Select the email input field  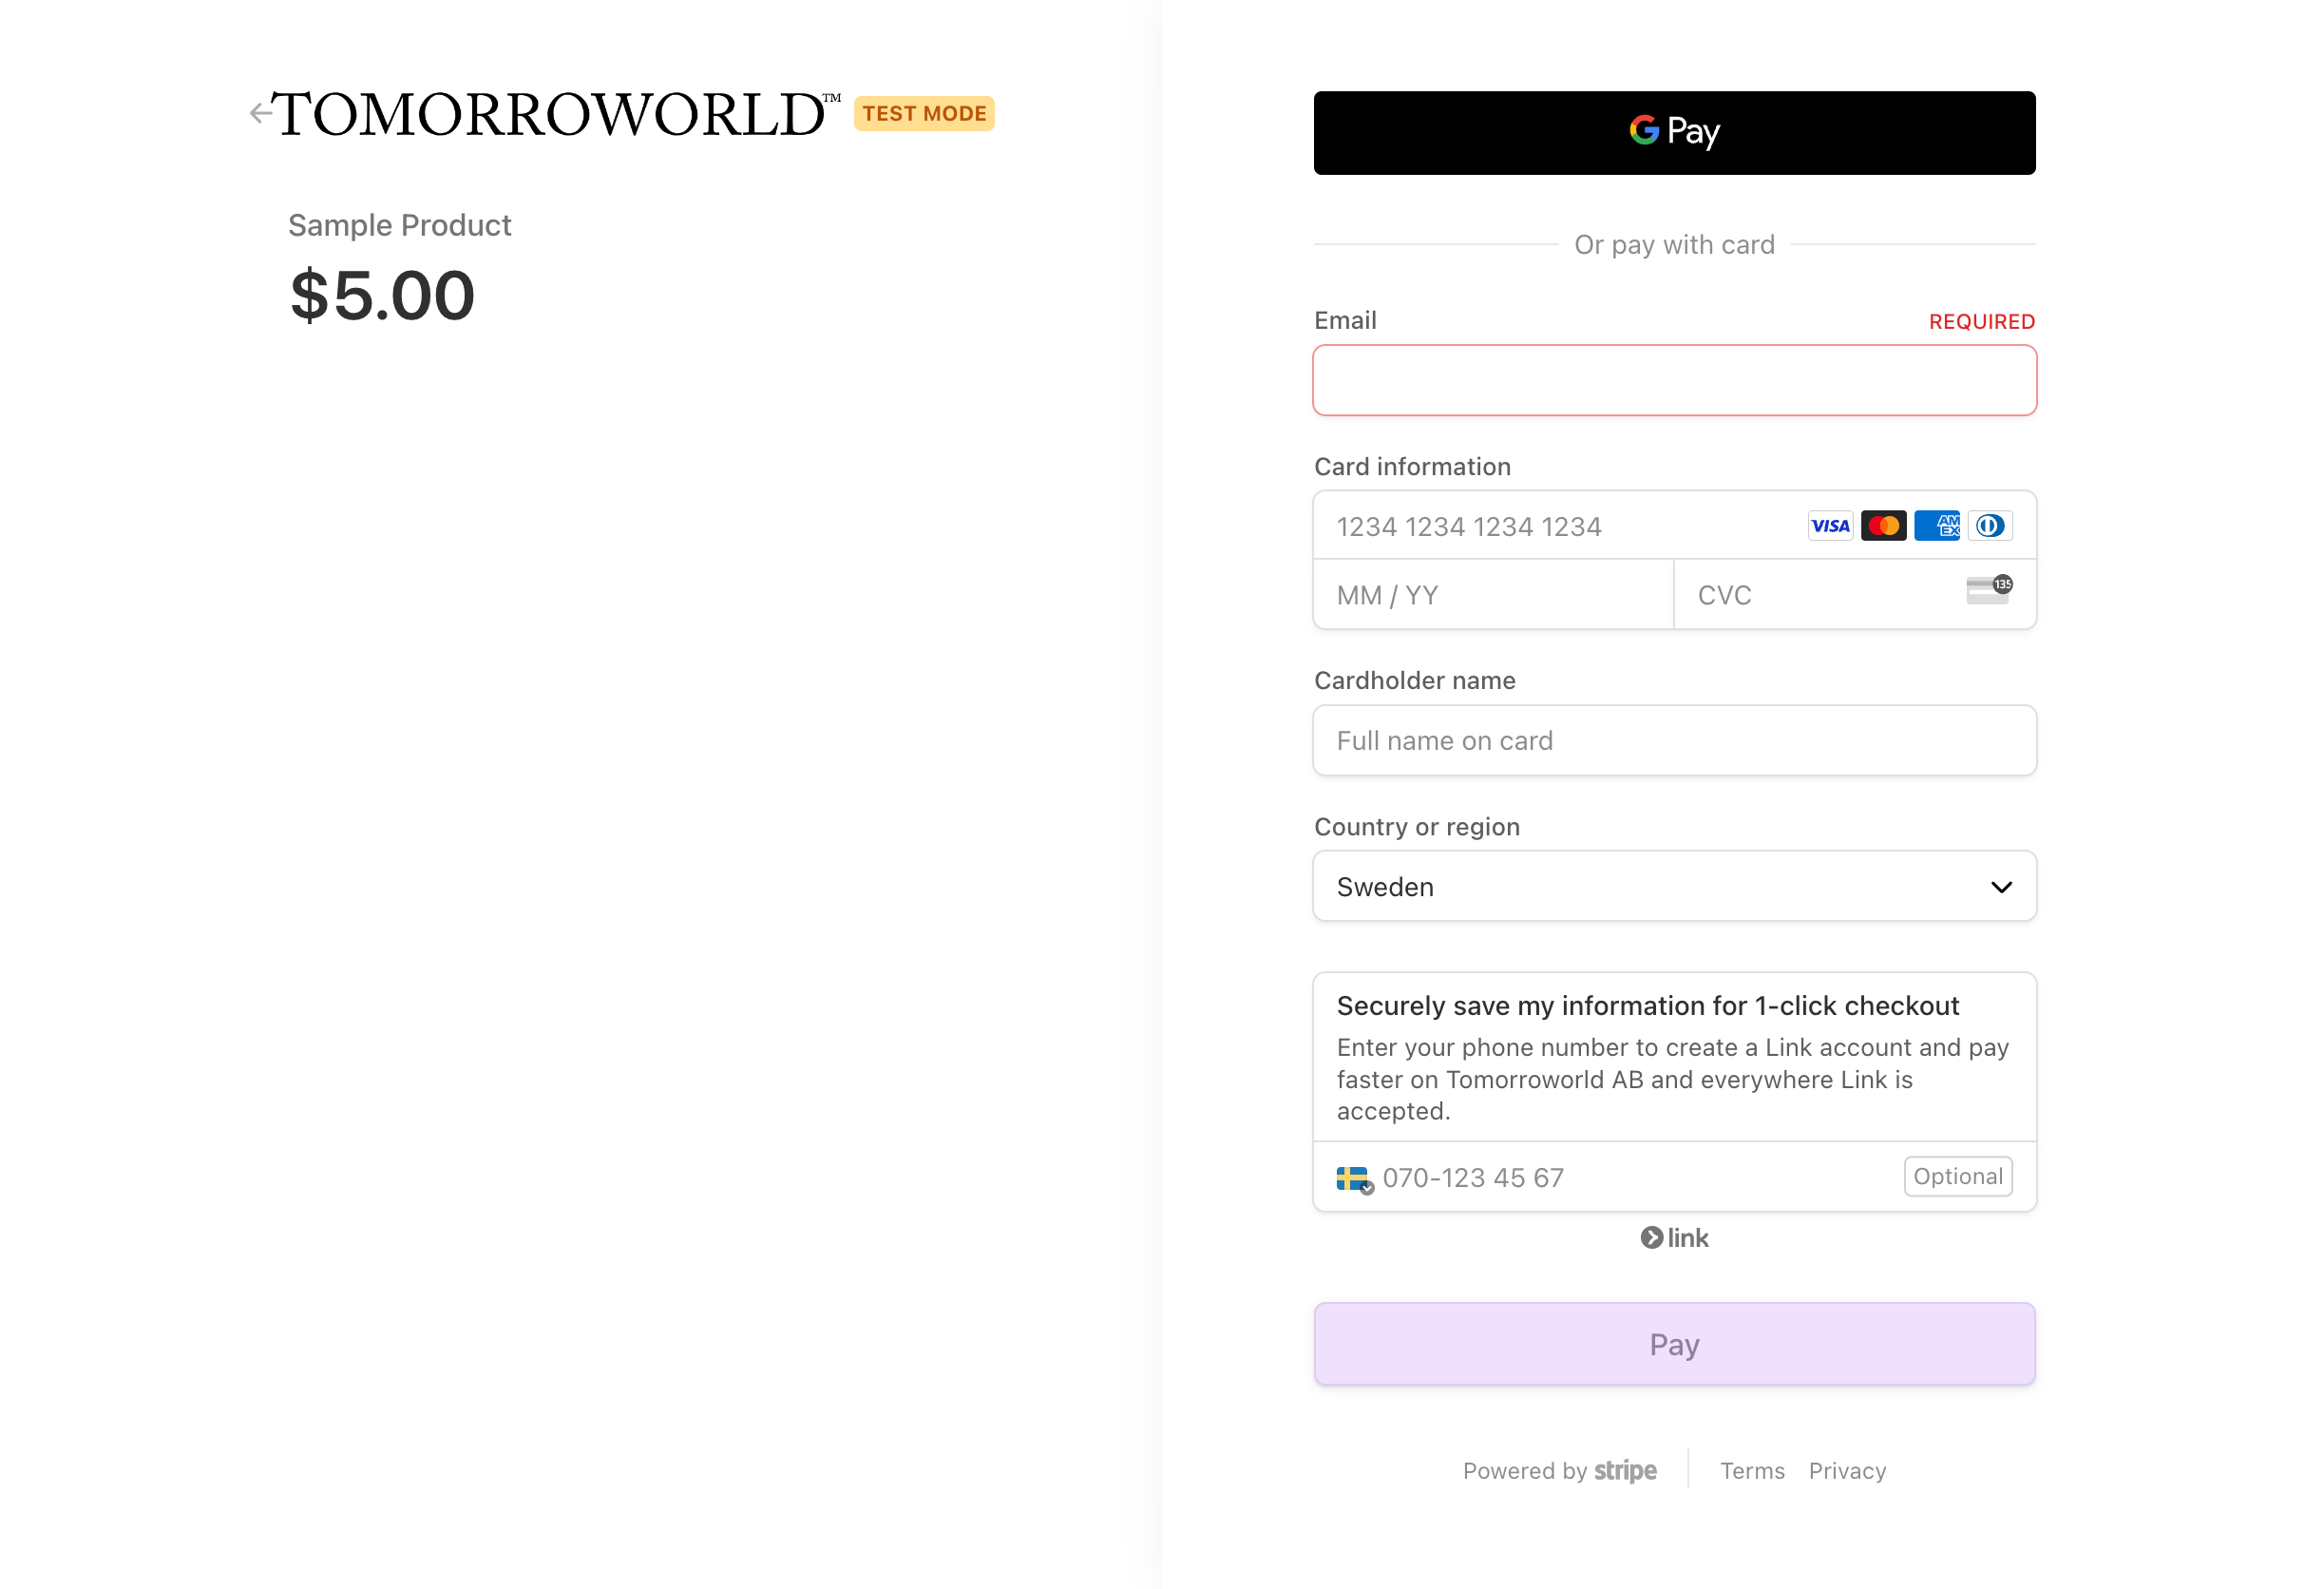pyautogui.click(x=1674, y=379)
